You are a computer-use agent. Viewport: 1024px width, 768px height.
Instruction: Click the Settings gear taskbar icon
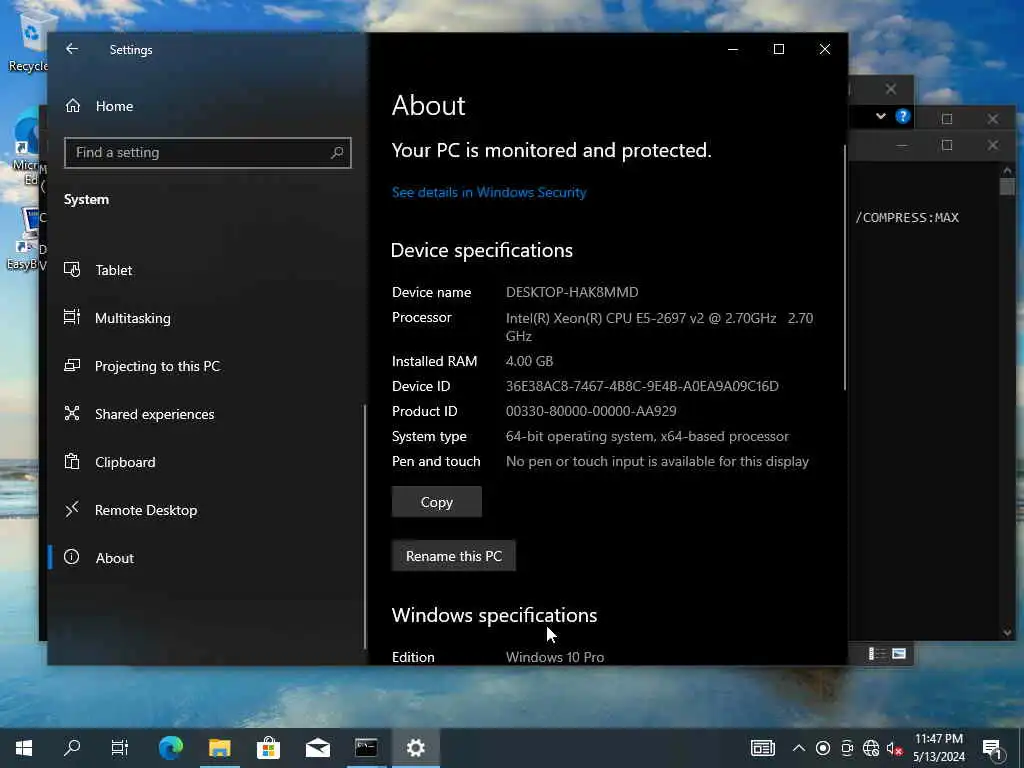415,748
